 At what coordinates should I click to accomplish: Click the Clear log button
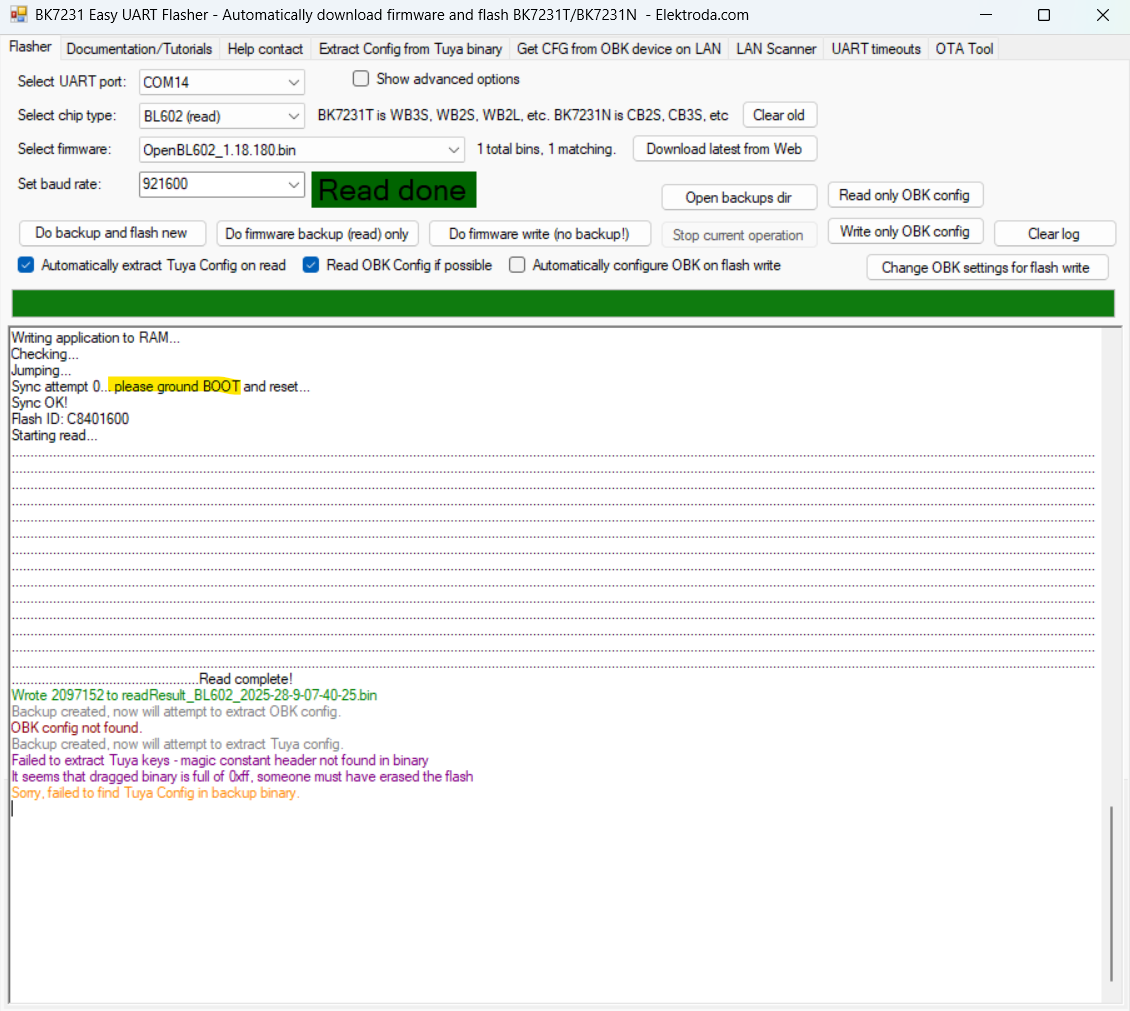tap(1054, 233)
